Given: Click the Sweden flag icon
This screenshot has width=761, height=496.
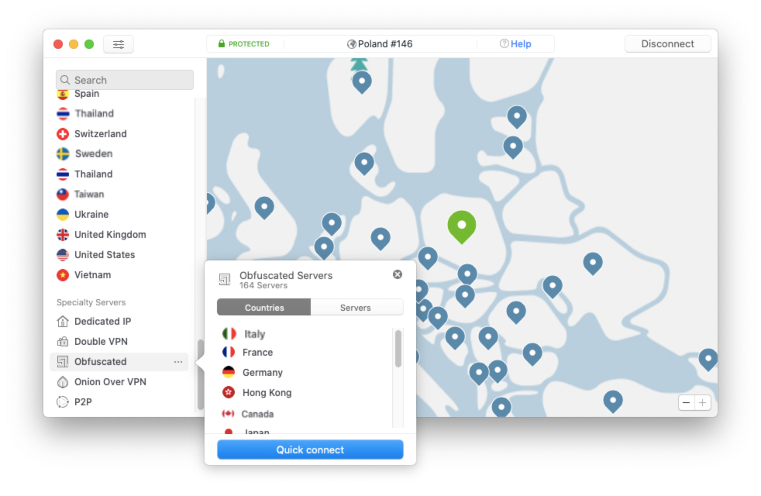Looking at the screenshot, I should (x=63, y=154).
